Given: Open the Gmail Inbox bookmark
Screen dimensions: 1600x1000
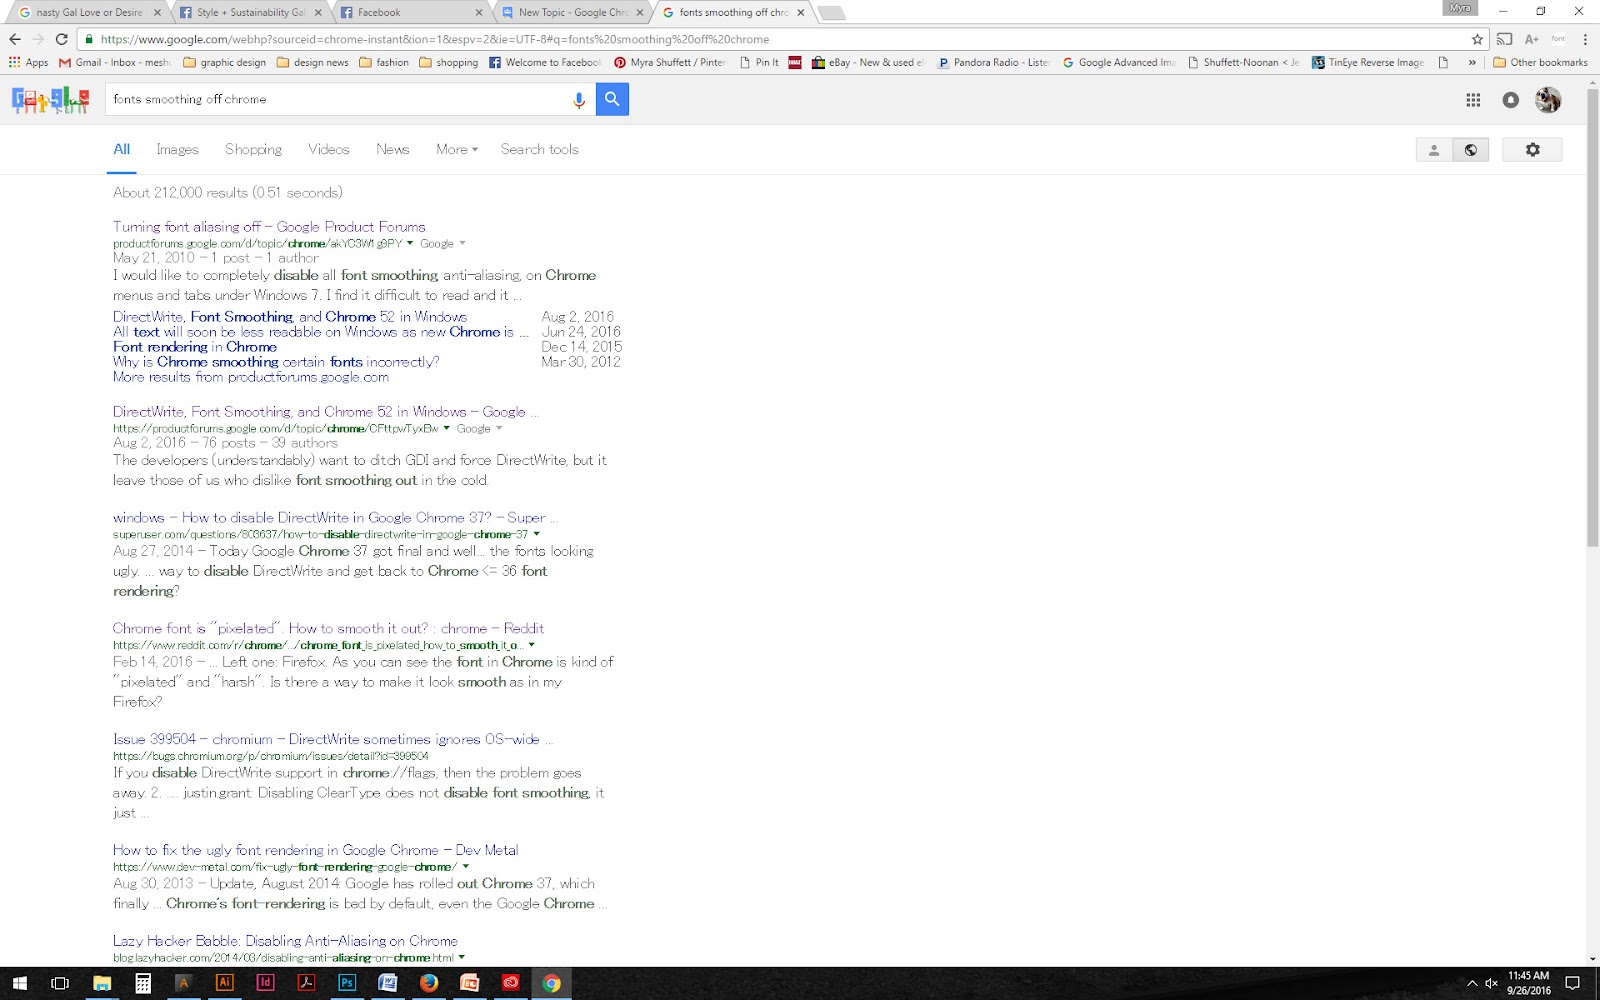Looking at the screenshot, I should point(115,62).
